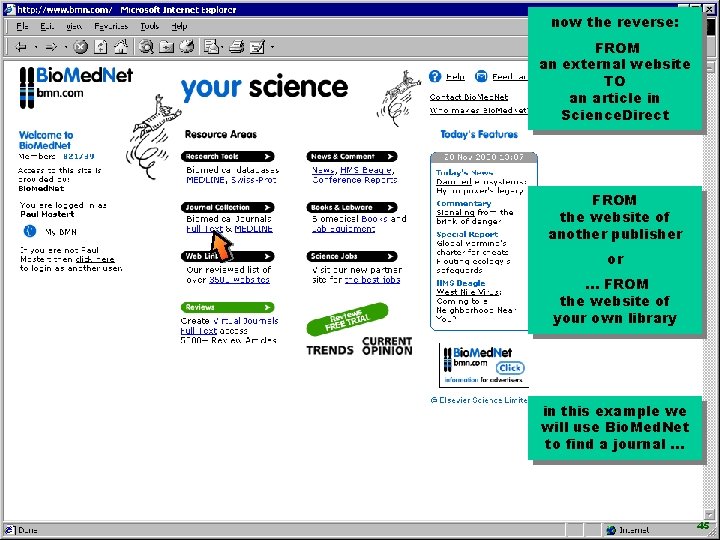
Task: Follow MEDLINE link under Research Tools
Action: click(205, 180)
